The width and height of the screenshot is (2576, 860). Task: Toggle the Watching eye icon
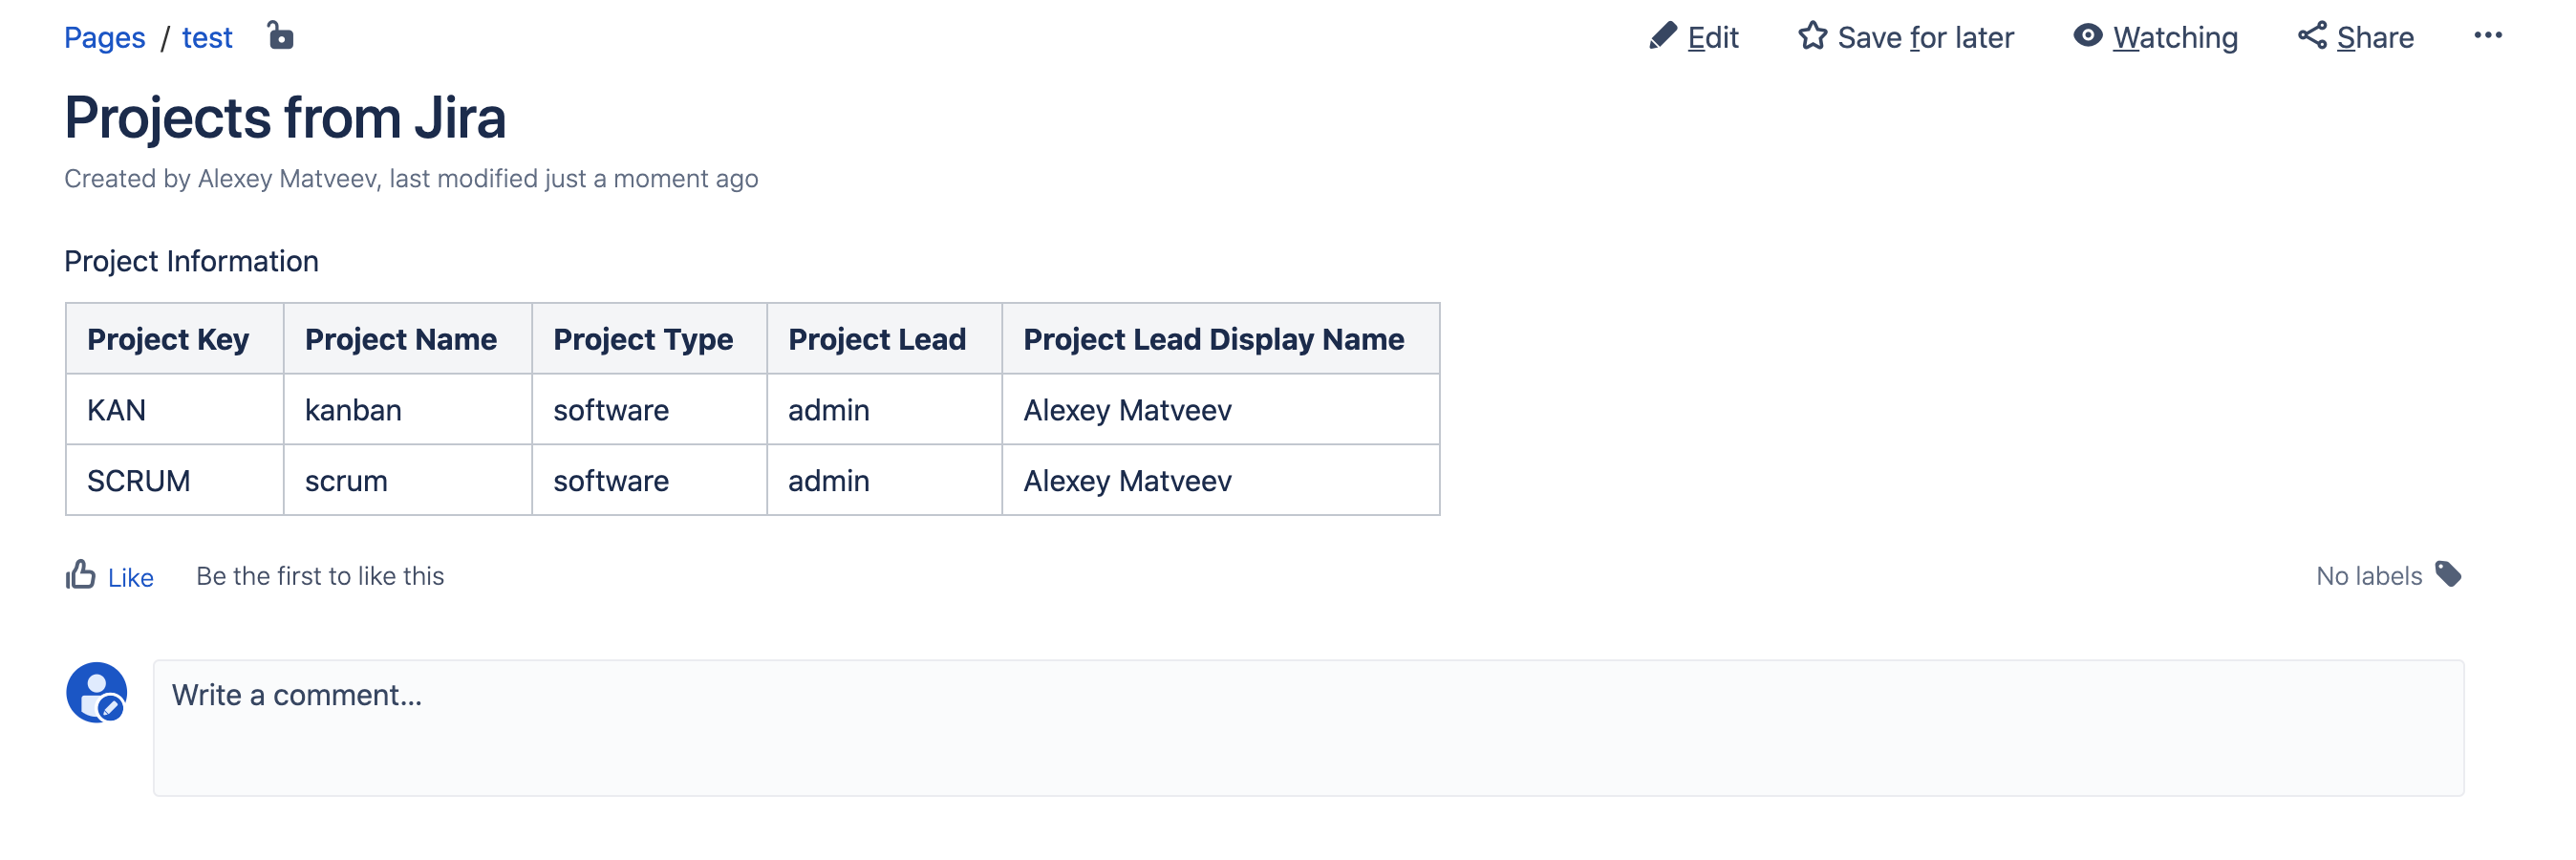click(x=2087, y=36)
